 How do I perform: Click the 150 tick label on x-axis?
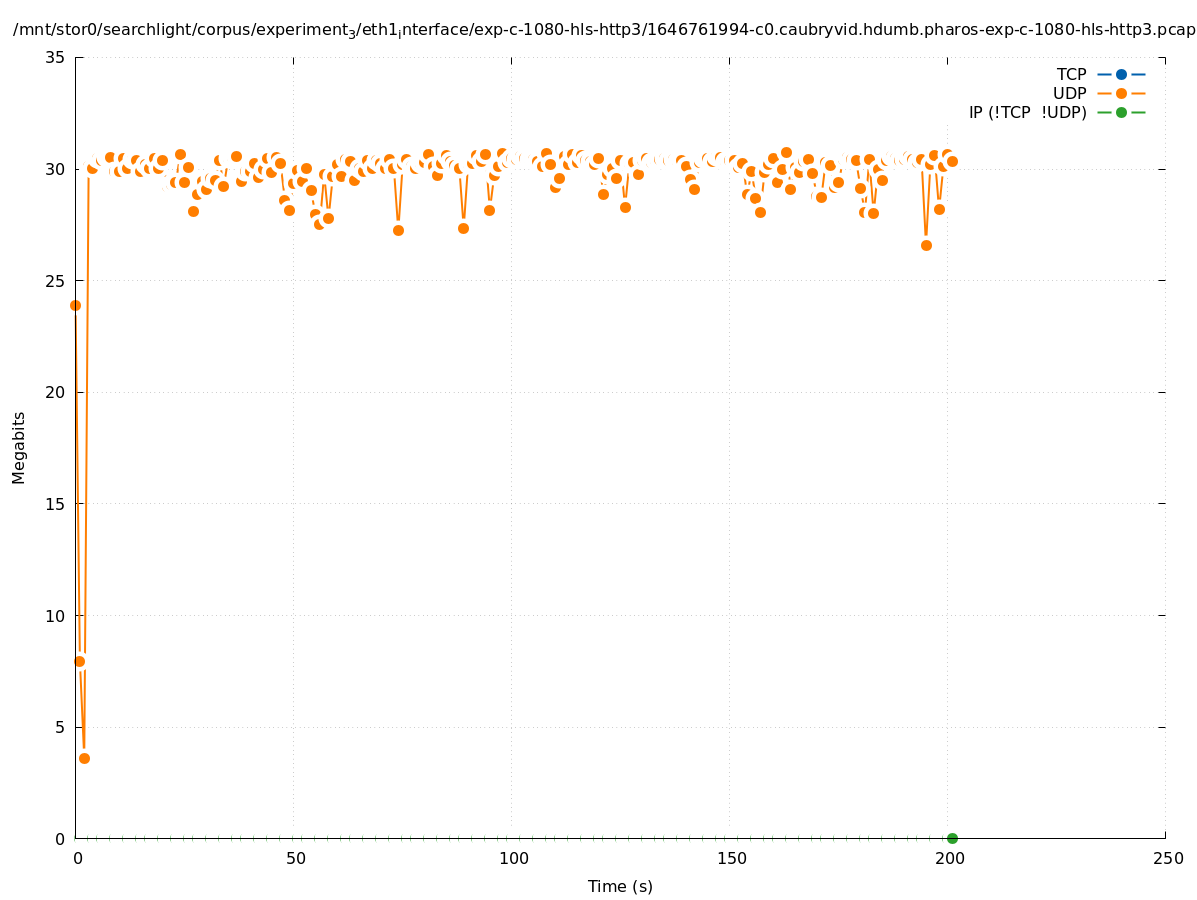click(x=731, y=858)
